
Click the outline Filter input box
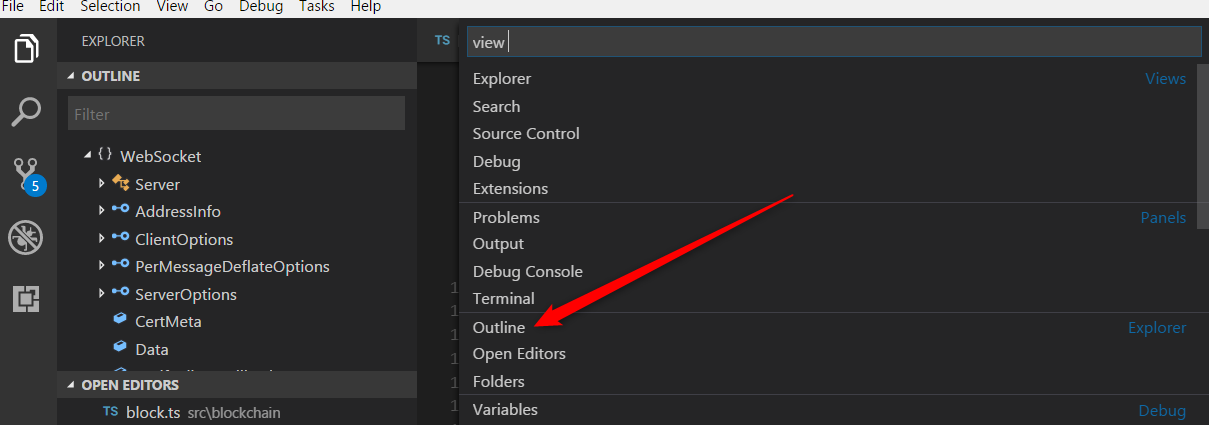[x=236, y=114]
